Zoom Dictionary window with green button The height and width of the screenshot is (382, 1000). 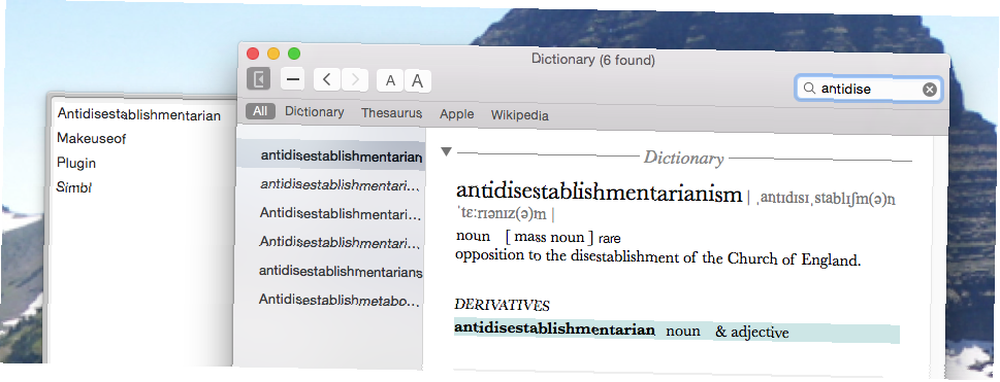[294, 54]
